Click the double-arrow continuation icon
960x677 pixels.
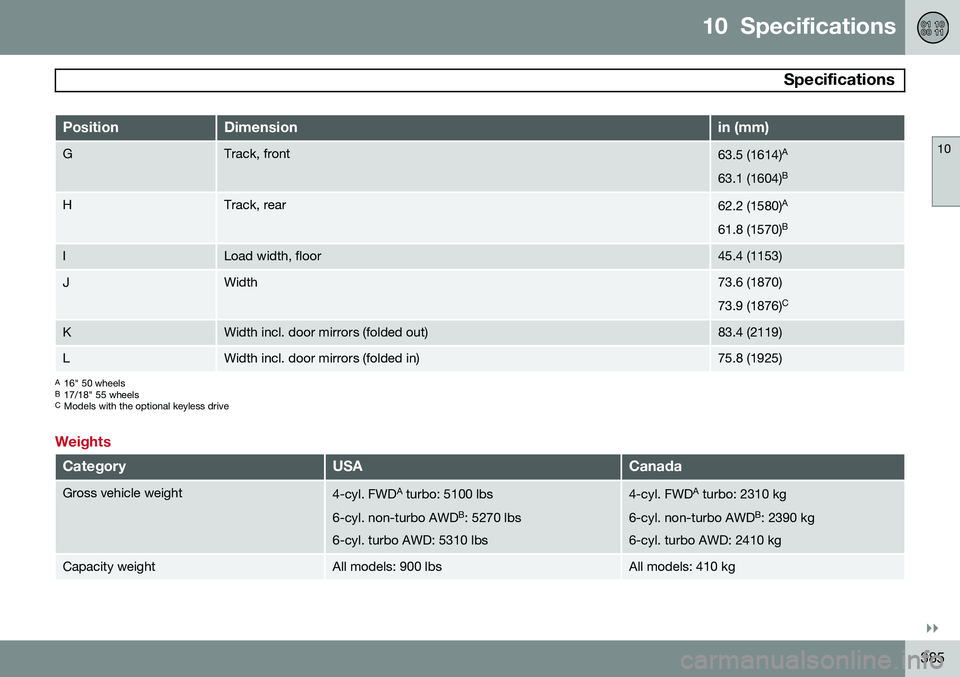point(932,628)
